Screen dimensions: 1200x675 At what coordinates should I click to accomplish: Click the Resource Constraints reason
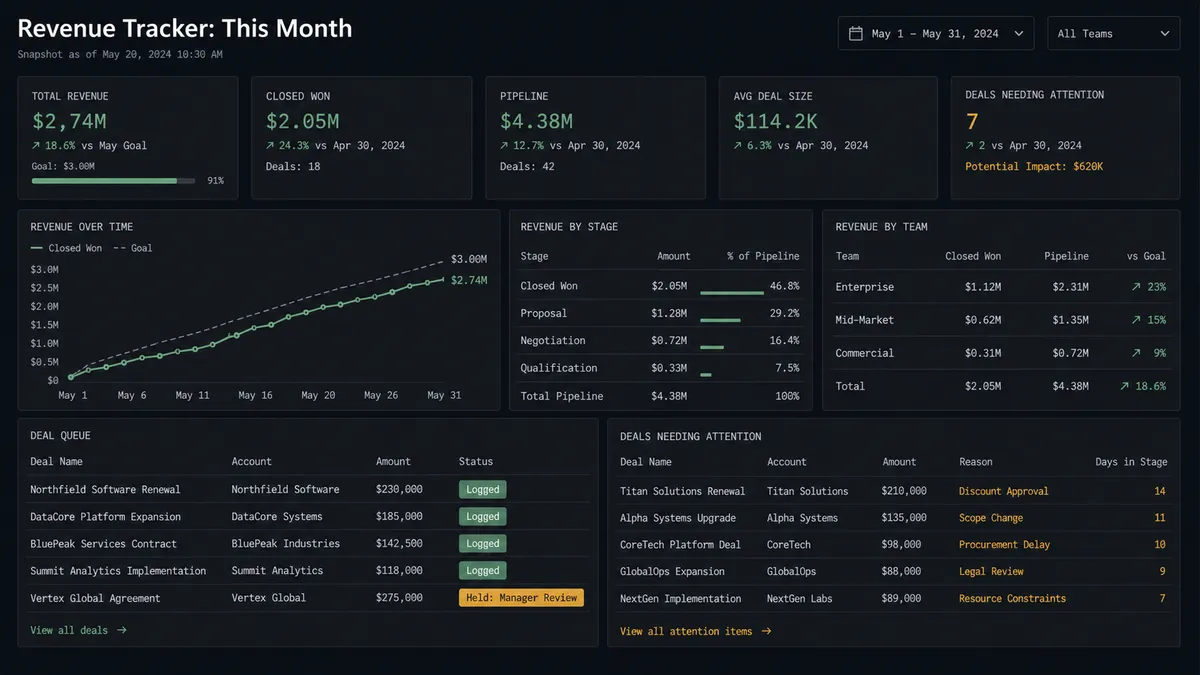coord(1012,599)
